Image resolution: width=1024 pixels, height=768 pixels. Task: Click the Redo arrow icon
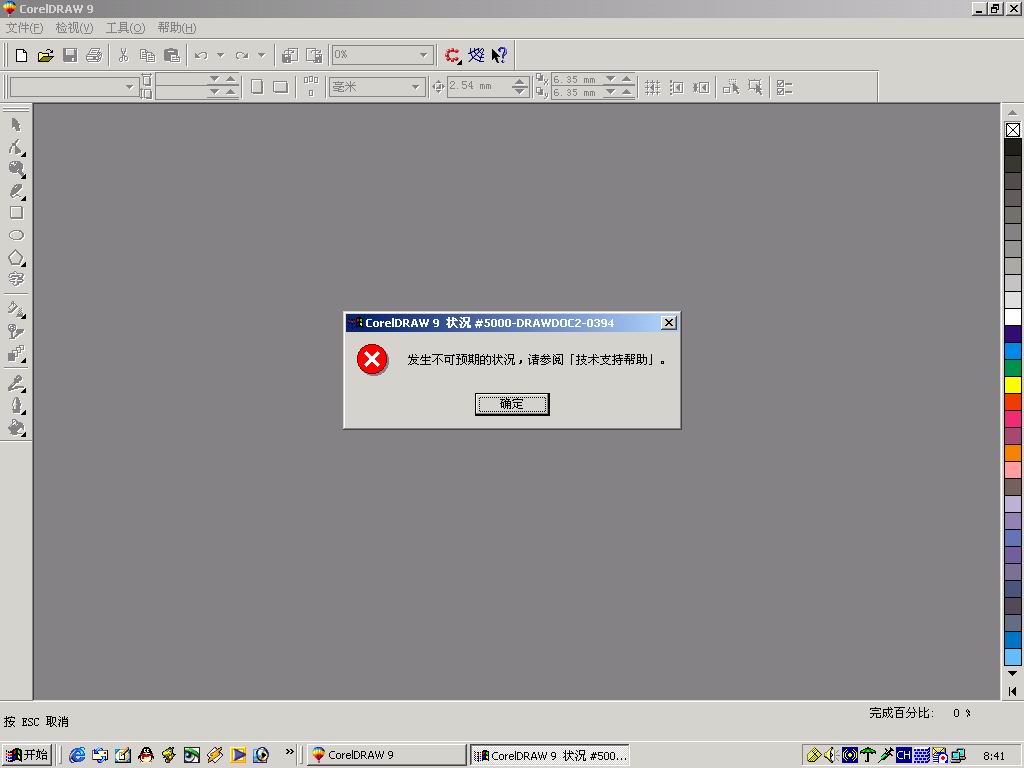(242, 56)
